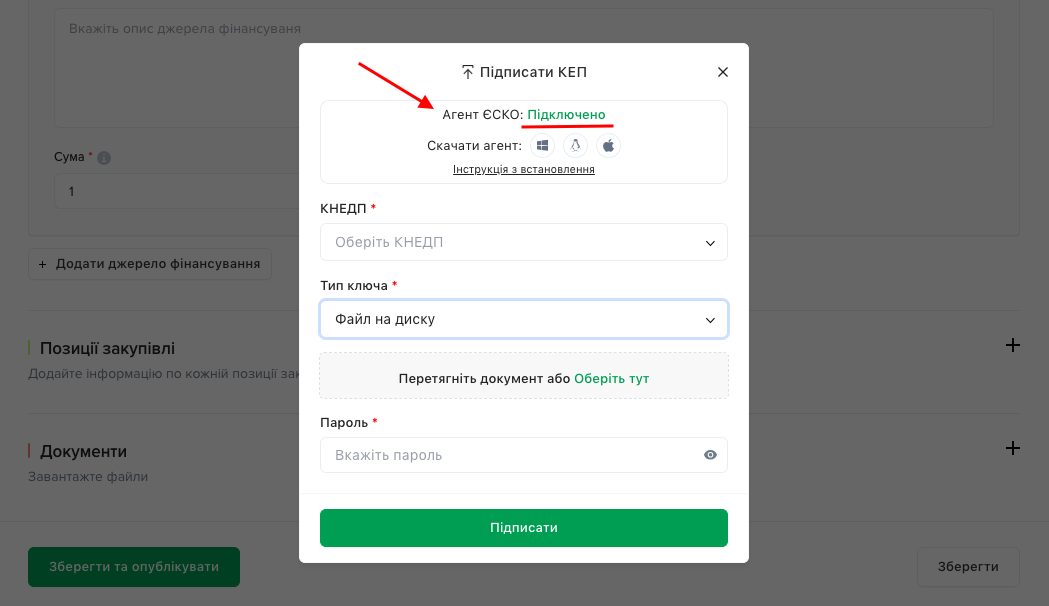Click the Зберегти button

point(968,567)
